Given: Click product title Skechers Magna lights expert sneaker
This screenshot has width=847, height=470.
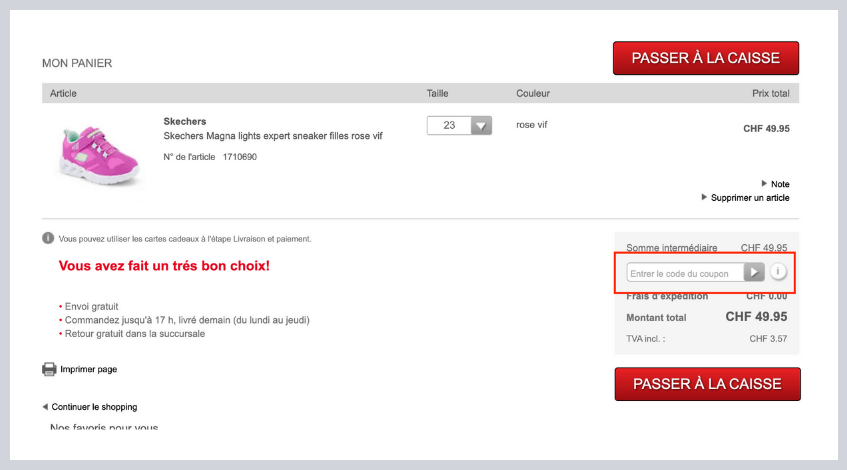Looking at the screenshot, I should click(273, 136).
